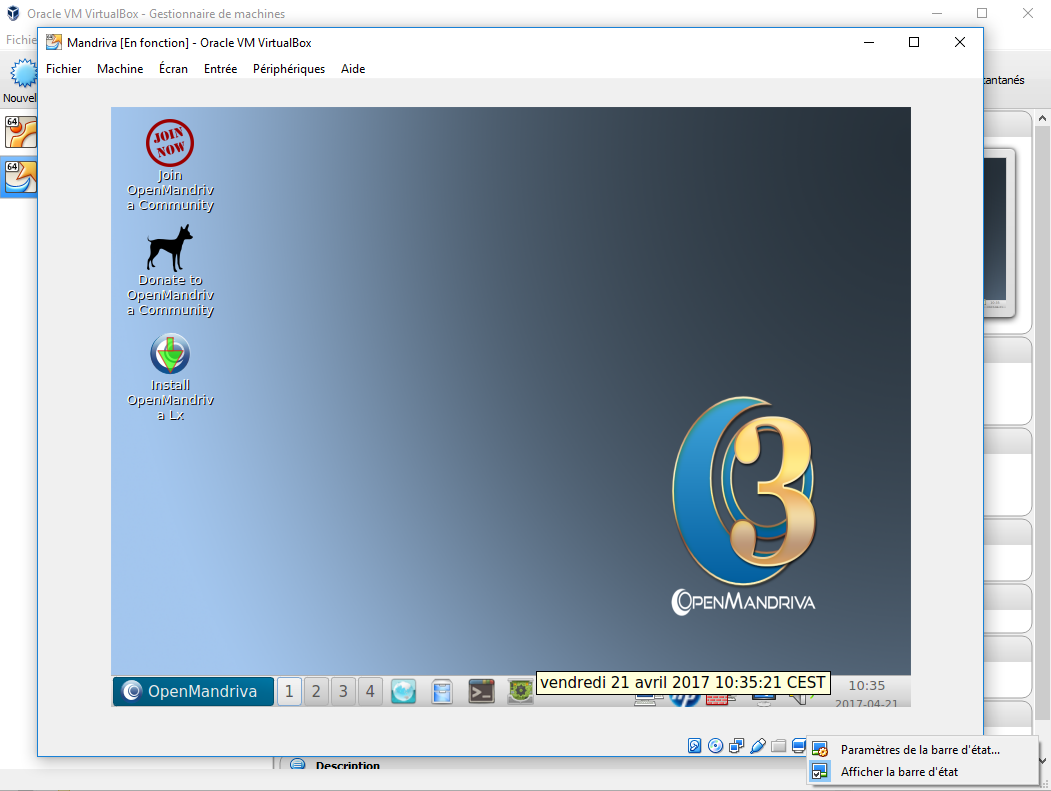Switch to virtual desktop 3
This screenshot has height=791, width=1051.
coord(343,690)
